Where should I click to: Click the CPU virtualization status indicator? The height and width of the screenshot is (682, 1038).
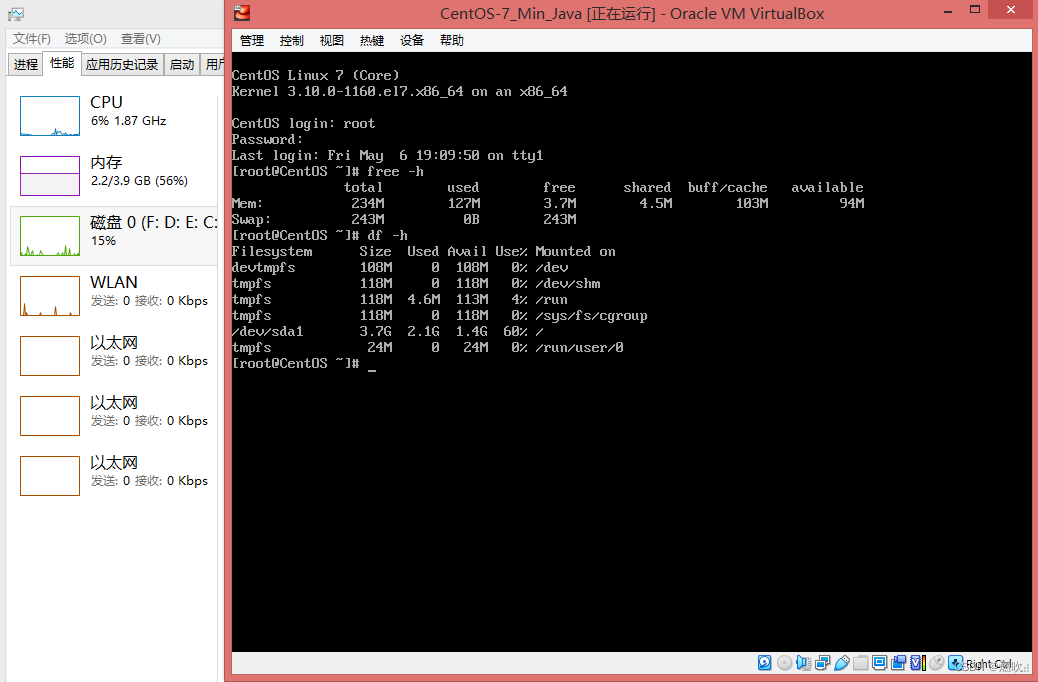pos(918,663)
